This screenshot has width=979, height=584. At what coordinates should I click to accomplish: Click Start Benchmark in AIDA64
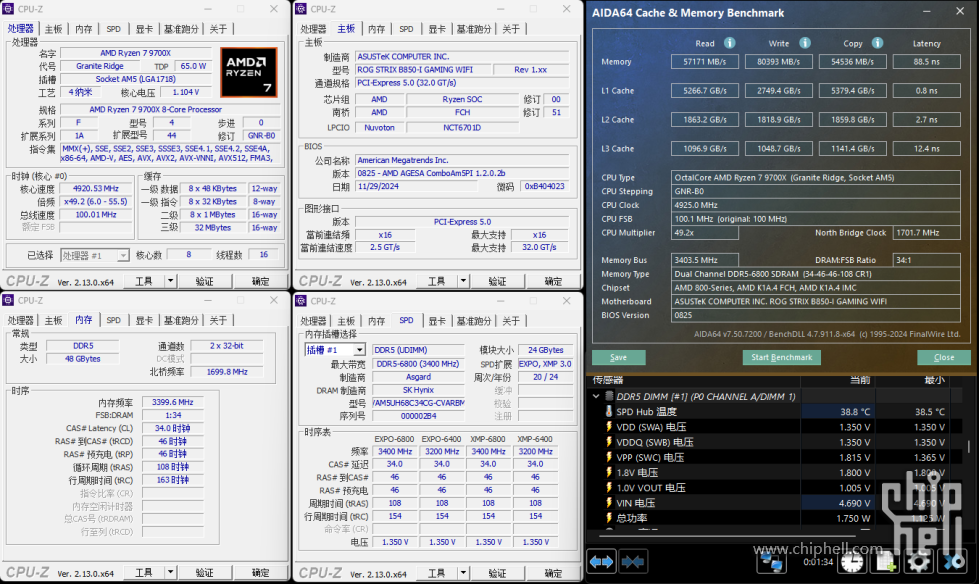(x=782, y=357)
